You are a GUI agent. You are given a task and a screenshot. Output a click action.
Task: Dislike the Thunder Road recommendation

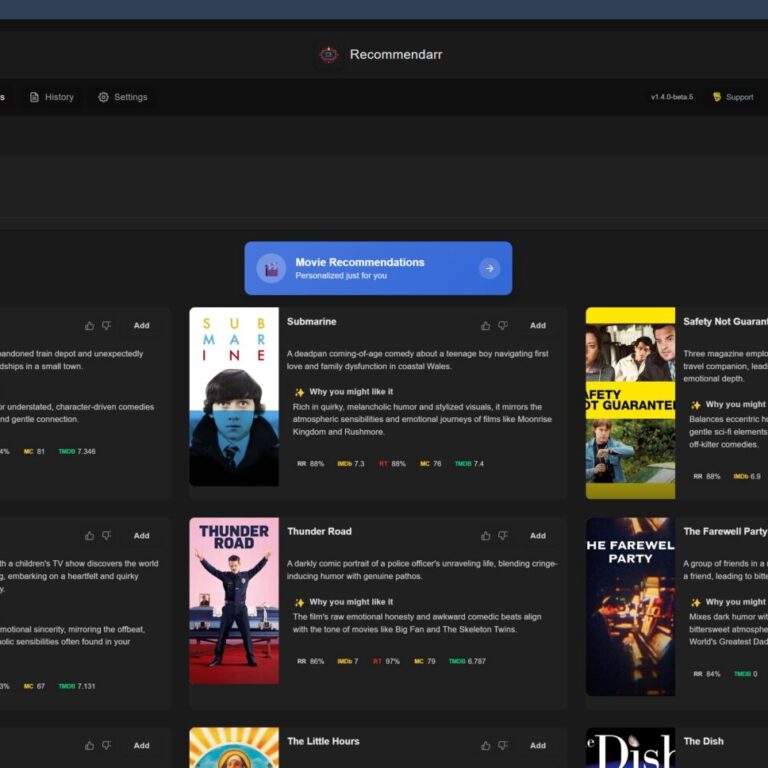[503, 536]
